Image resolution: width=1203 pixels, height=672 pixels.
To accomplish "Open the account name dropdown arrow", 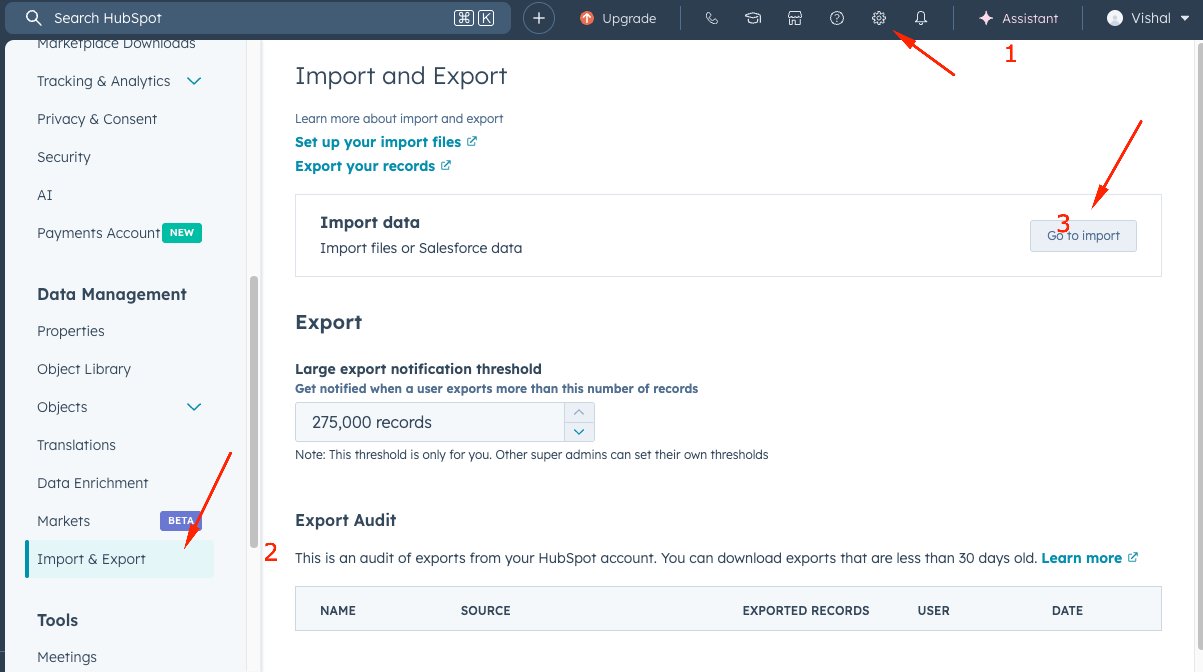I will tap(1185, 17).
